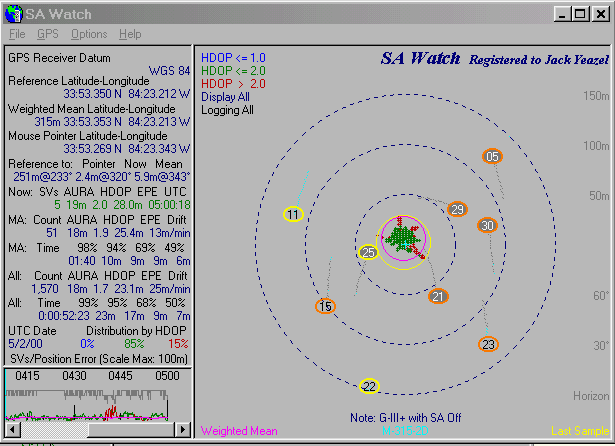Click the satellite 30 orange marker
Viewport: 615px width, 446px height.
487,226
